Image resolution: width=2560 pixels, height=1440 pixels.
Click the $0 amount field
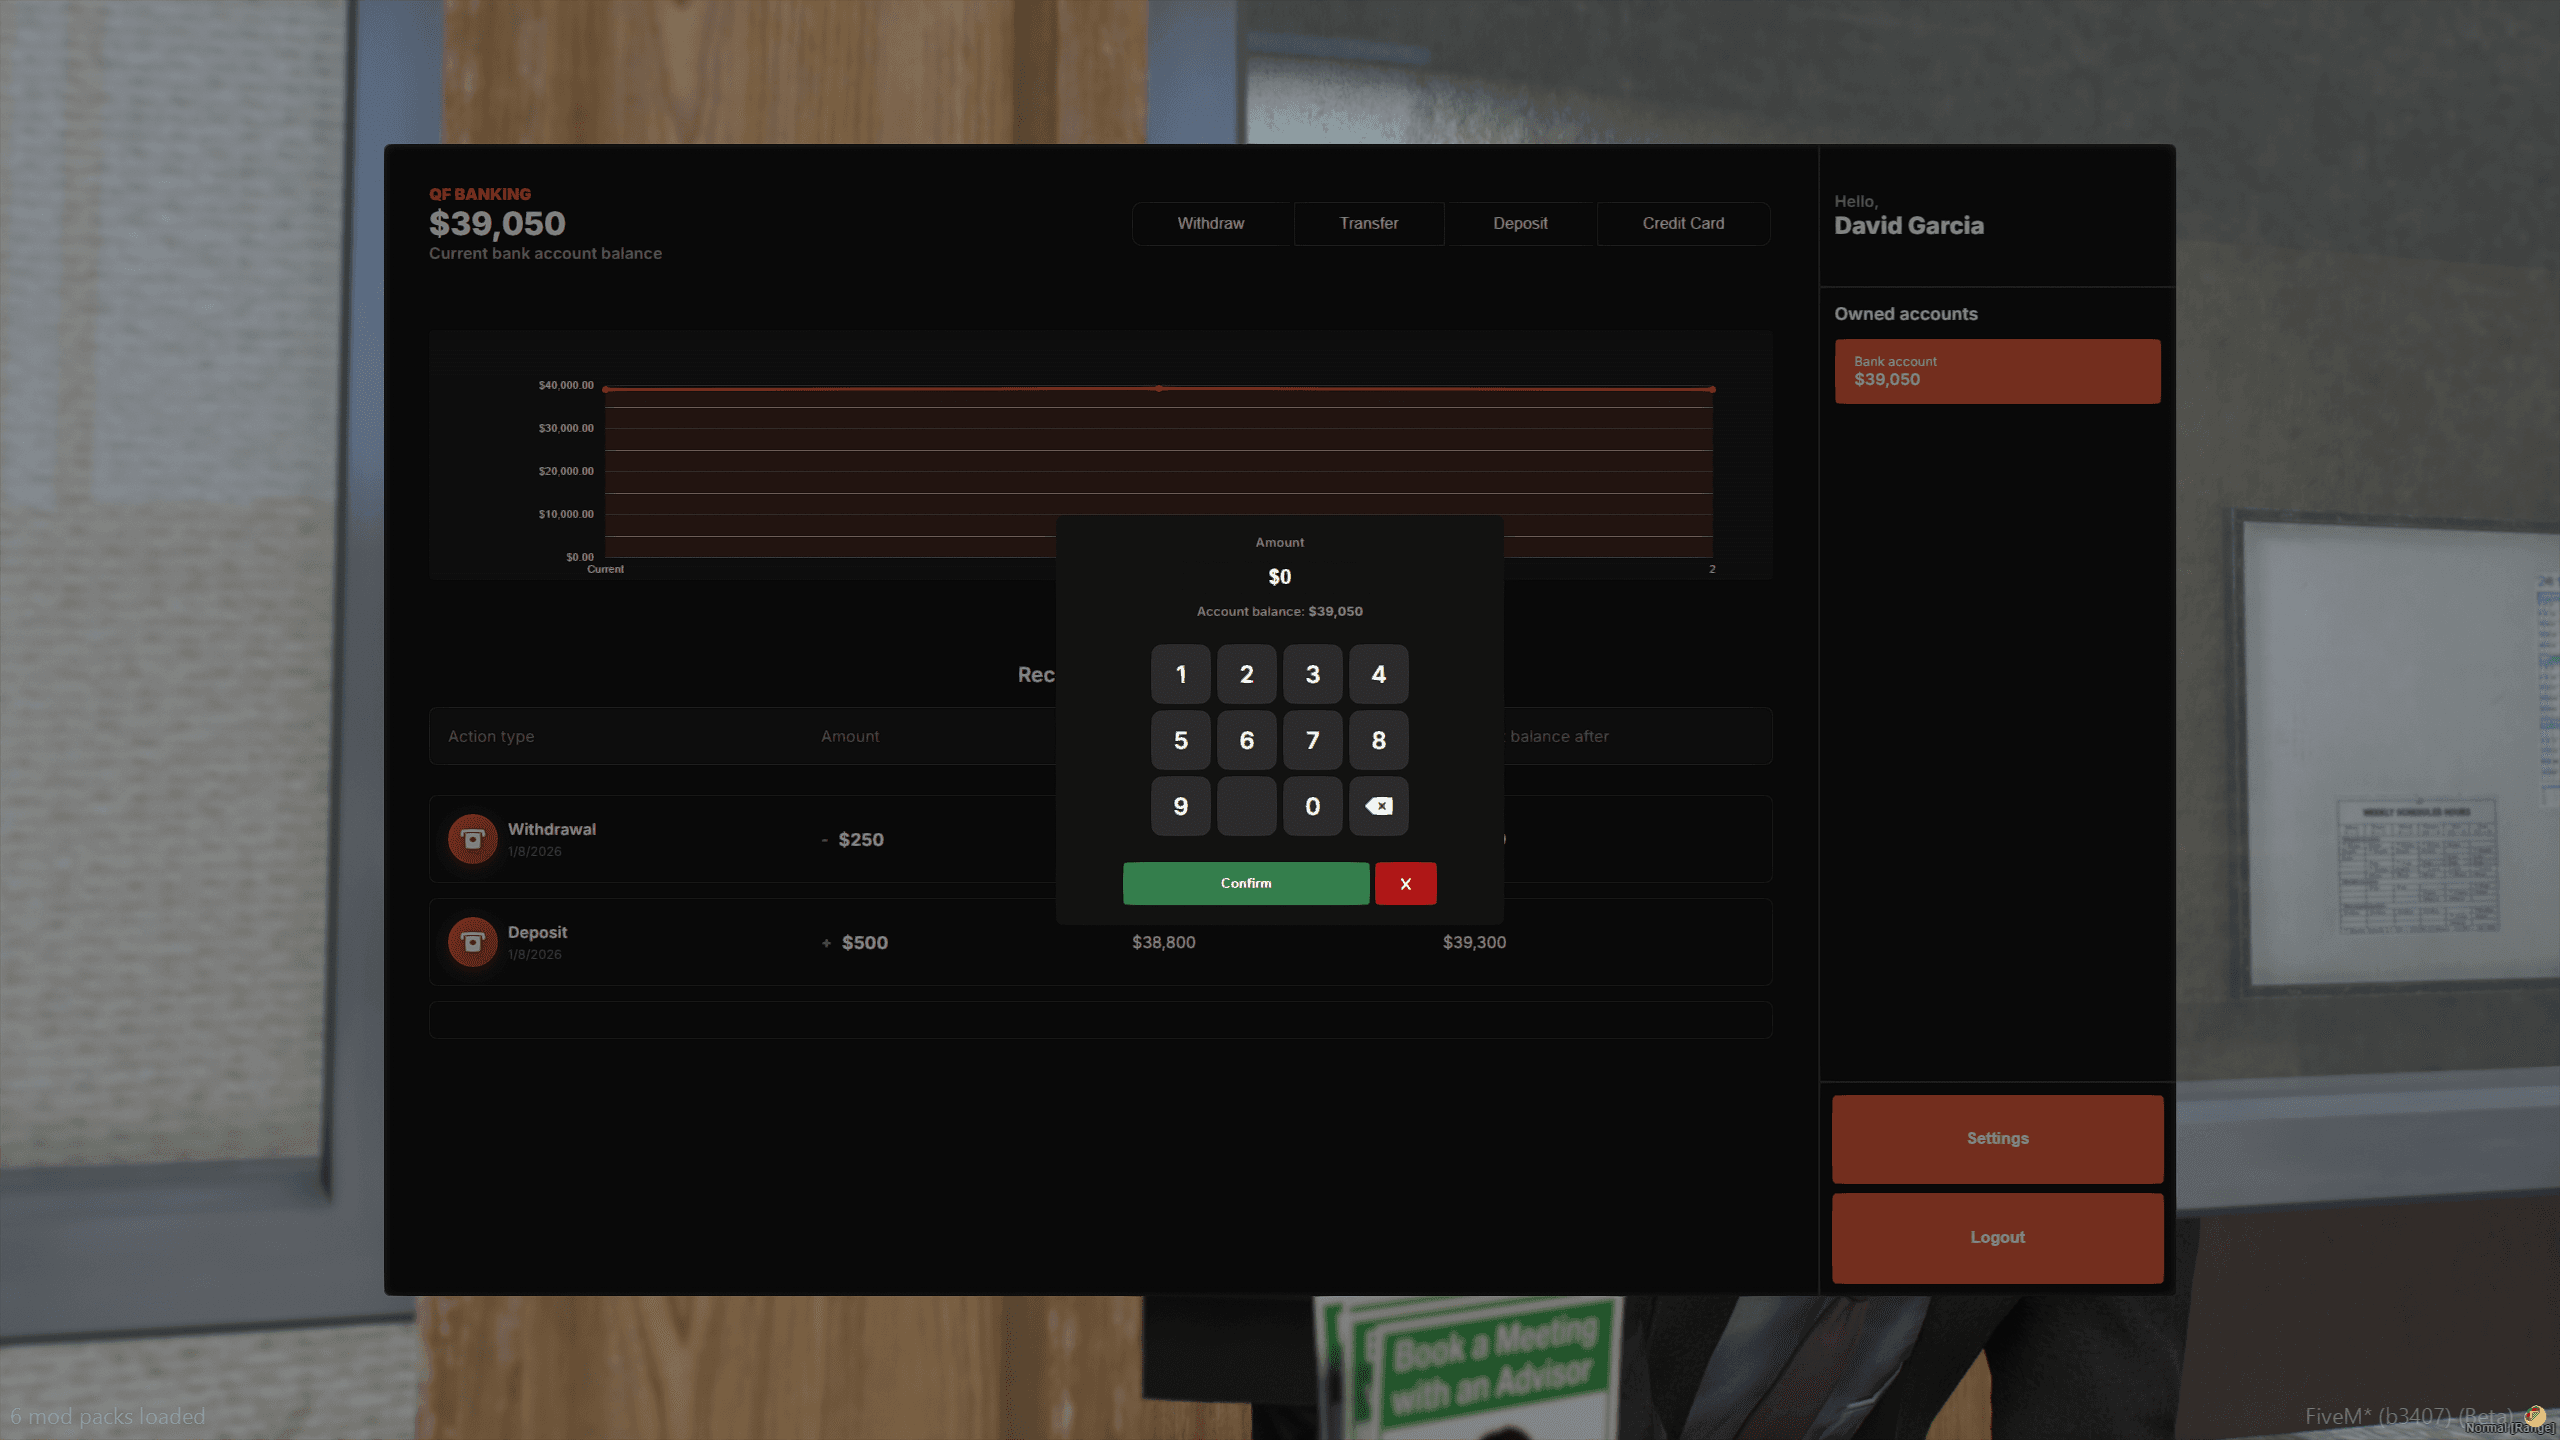click(x=1279, y=577)
